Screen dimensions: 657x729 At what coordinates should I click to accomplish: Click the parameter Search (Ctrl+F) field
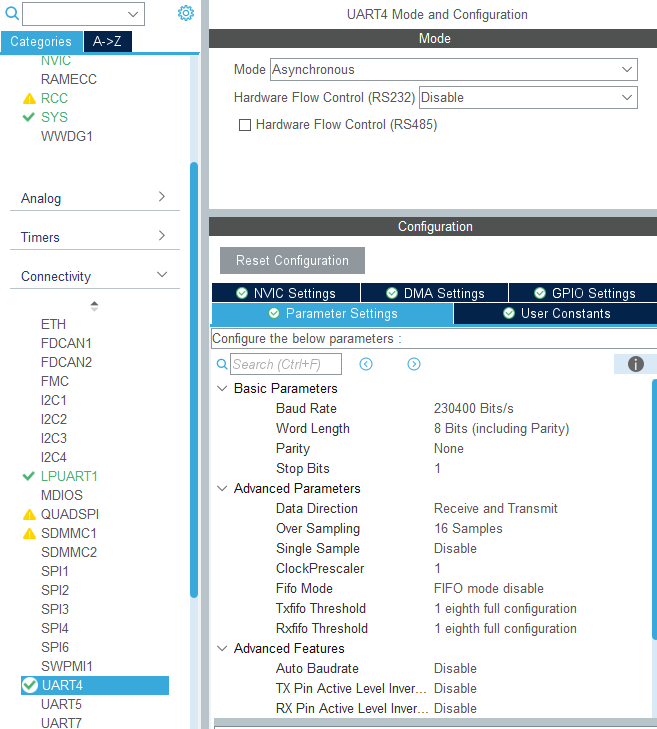[286, 364]
